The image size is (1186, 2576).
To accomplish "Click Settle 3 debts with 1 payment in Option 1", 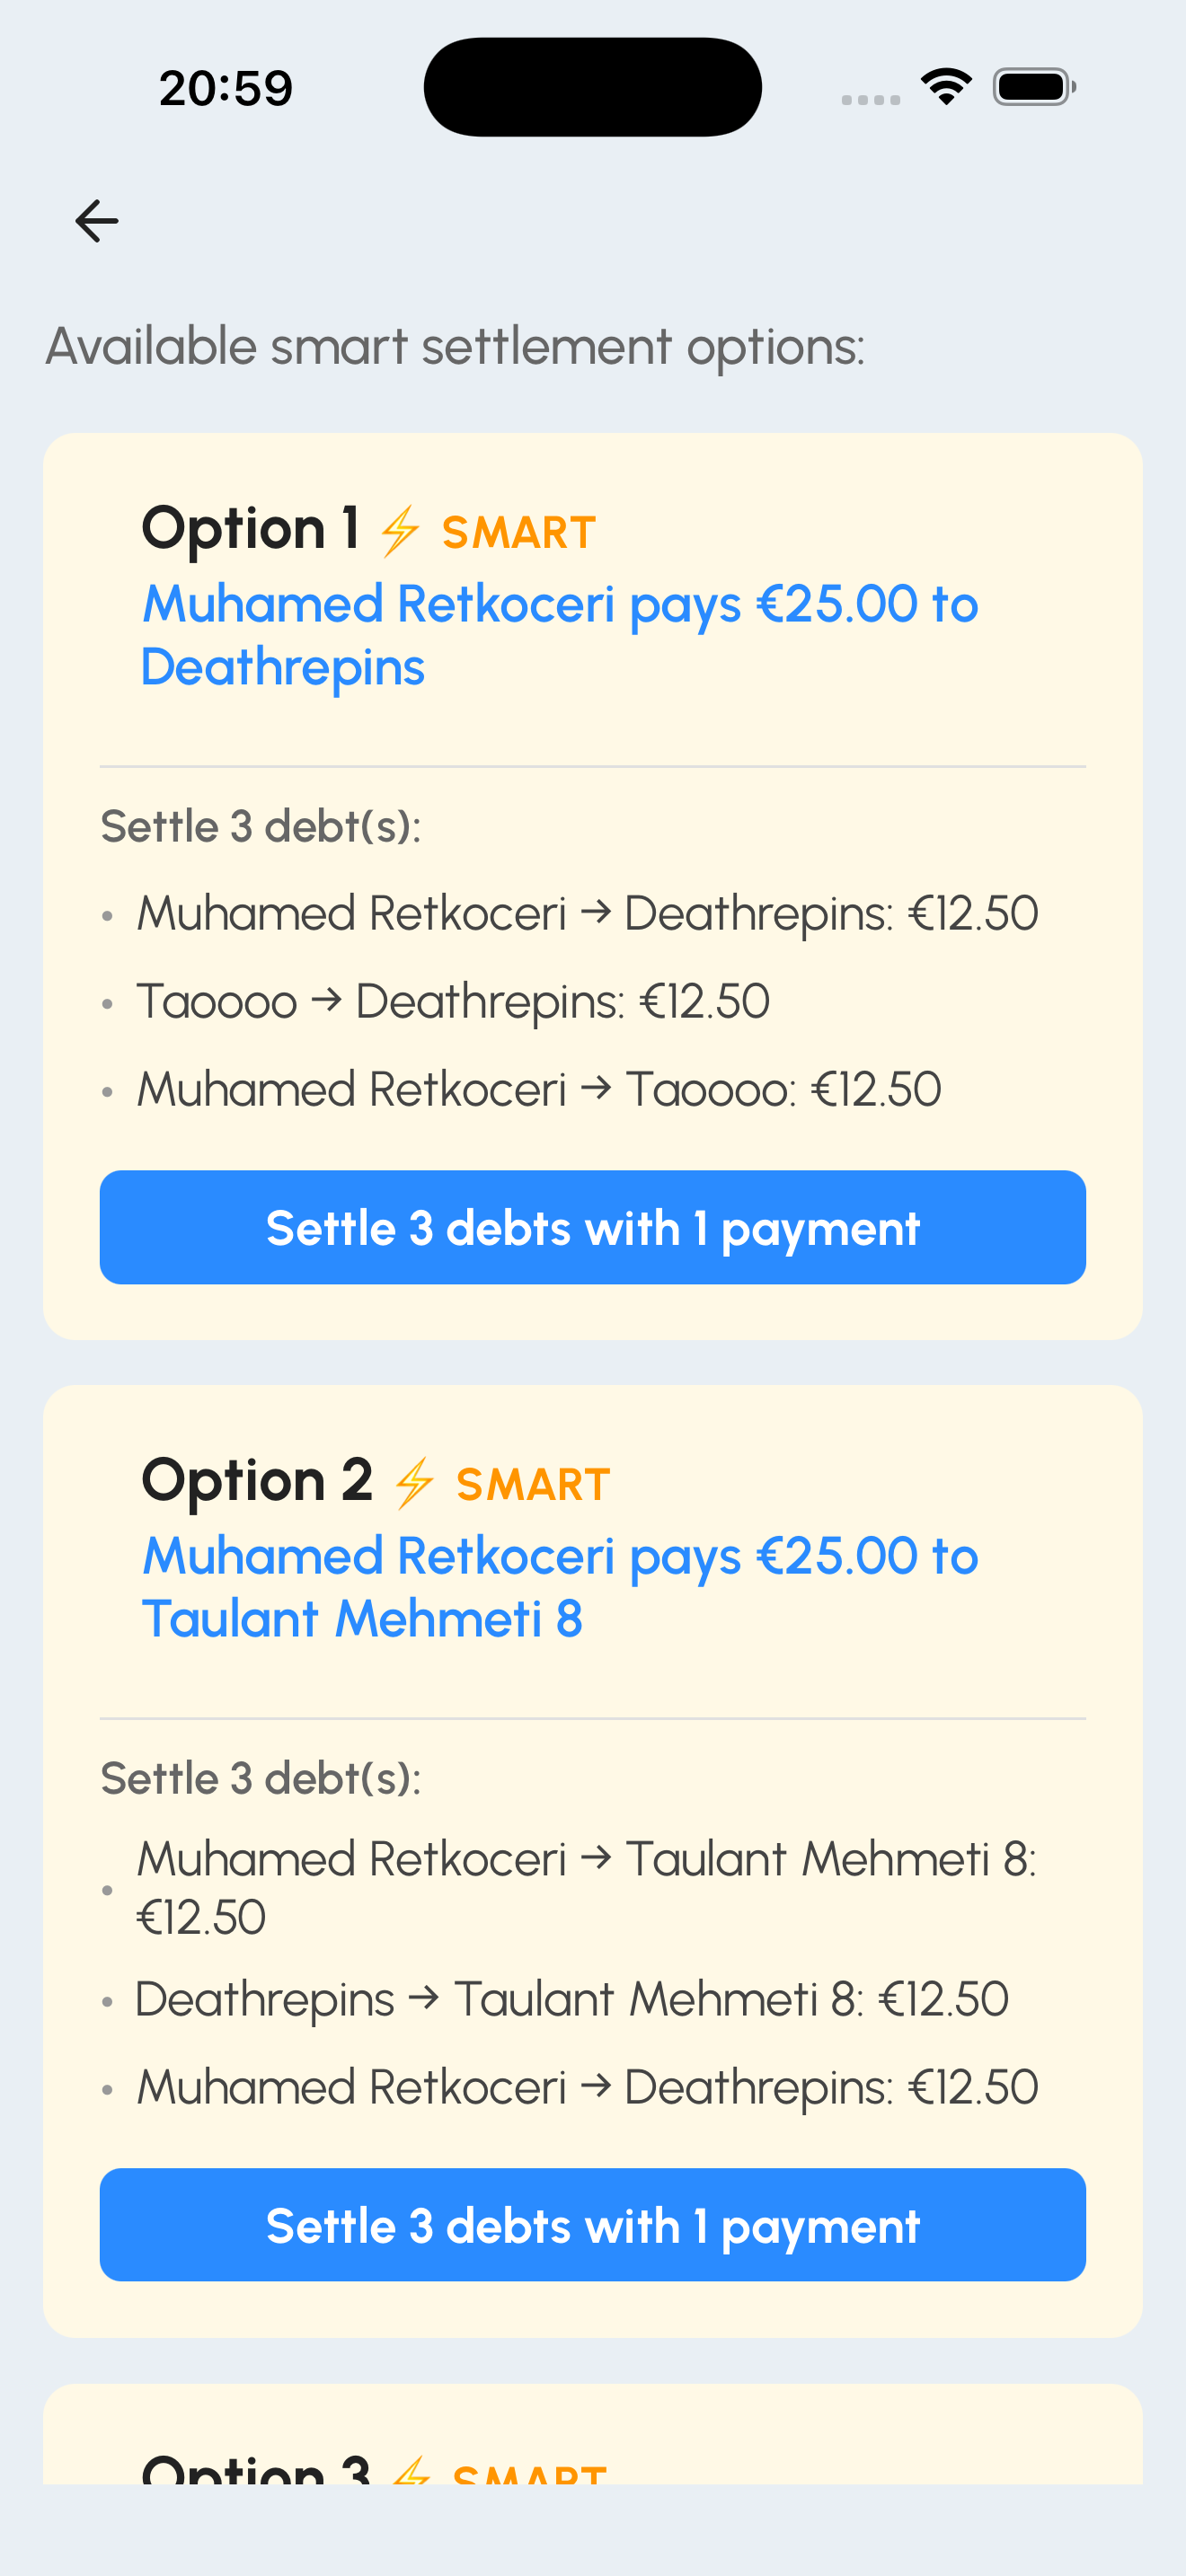I will pos(592,1227).
